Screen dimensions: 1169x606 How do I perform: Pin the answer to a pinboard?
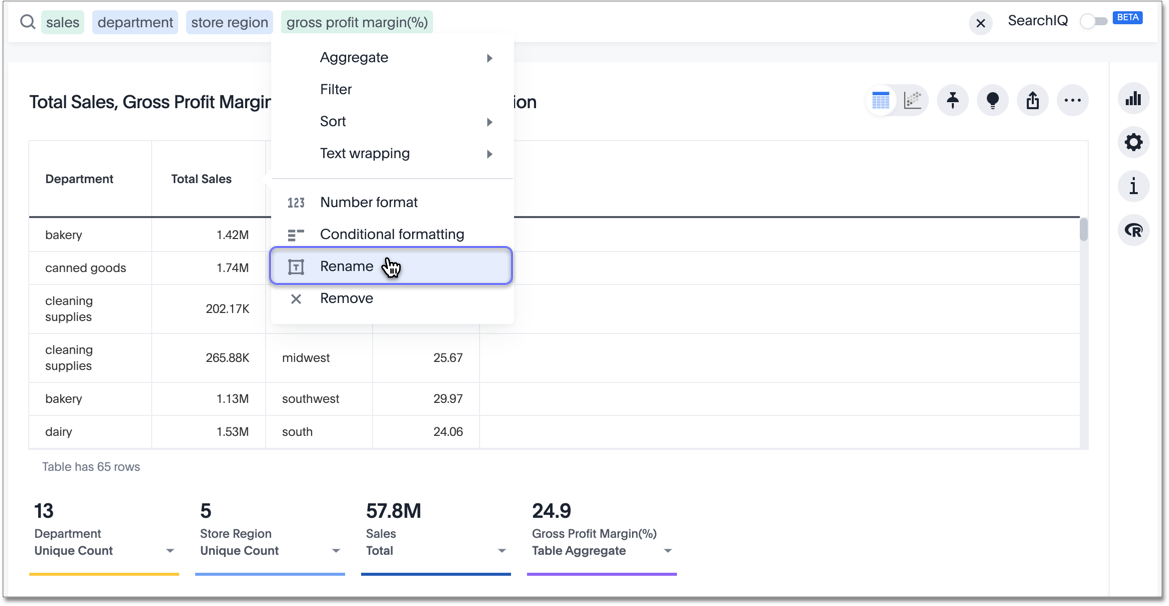pos(953,100)
